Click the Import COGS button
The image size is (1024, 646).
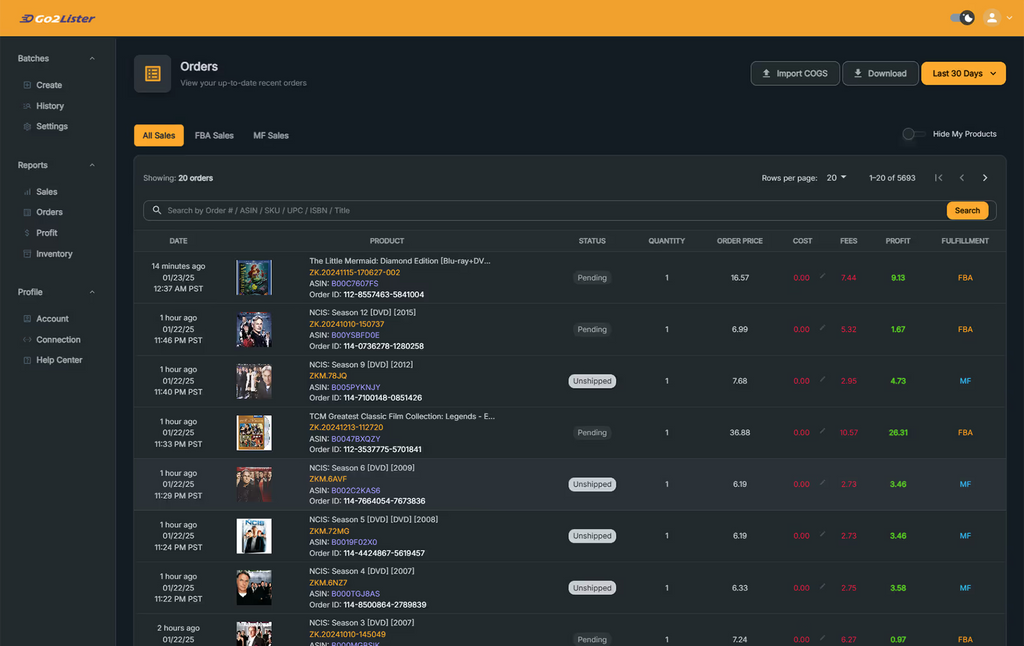(x=794, y=73)
